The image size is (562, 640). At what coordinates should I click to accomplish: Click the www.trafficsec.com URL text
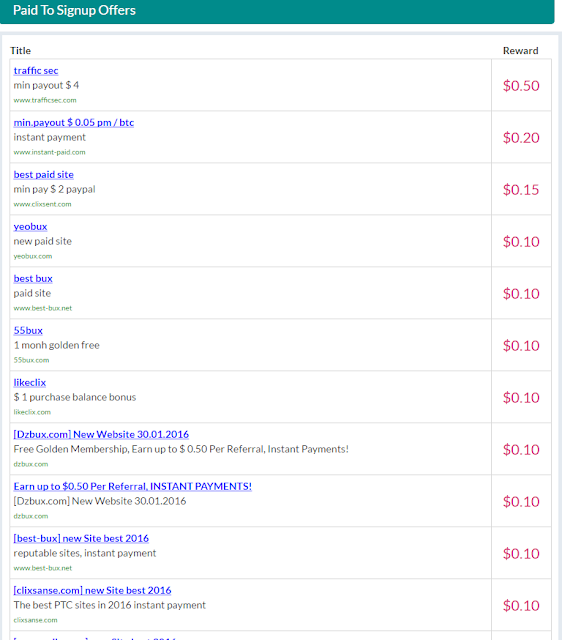point(45,100)
